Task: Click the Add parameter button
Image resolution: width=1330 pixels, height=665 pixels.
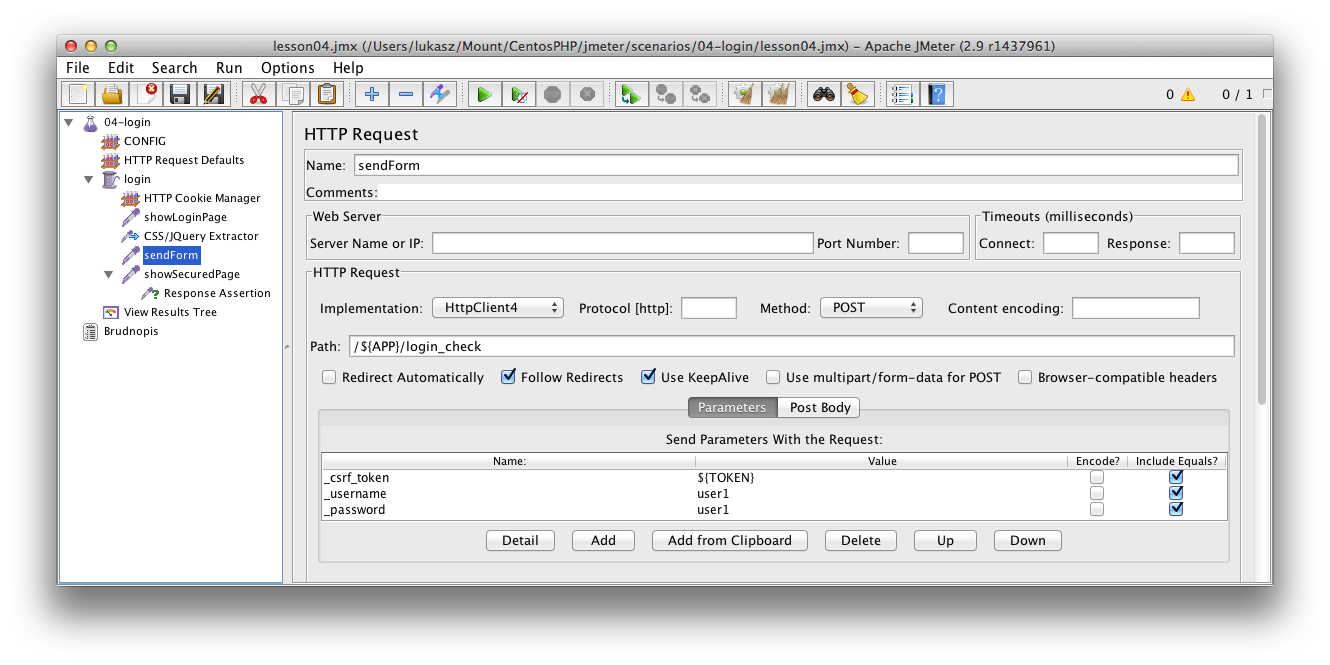Action: click(x=604, y=540)
